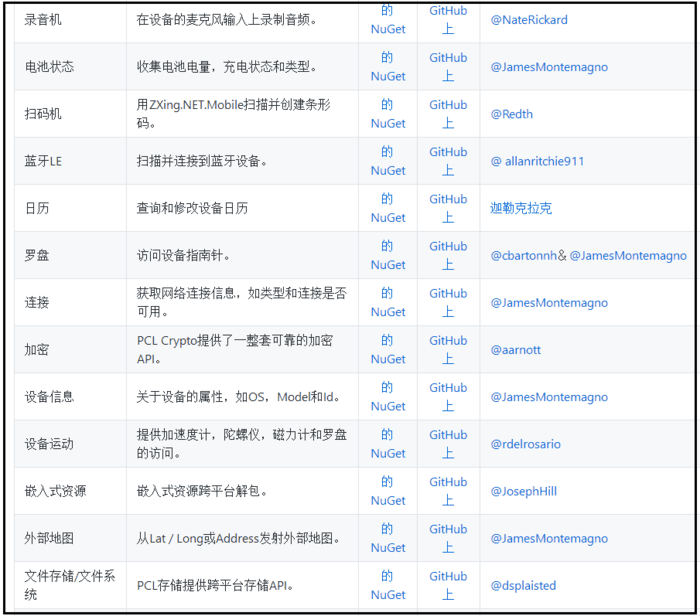Click description PCL存储提供跨平台存储API
This screenshot has height=616, width=700.
coord(215,586)
